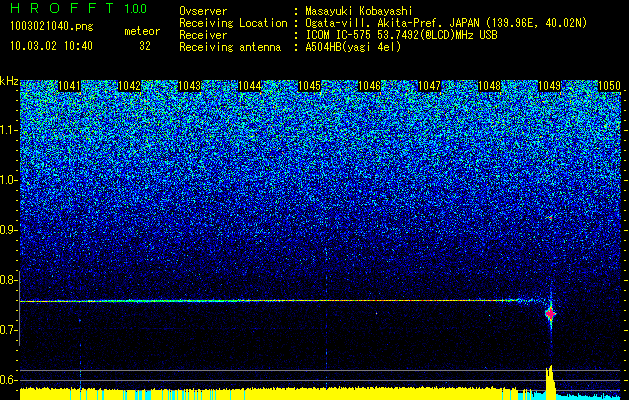Click the yellow 'meteor' label

tap(142, 31)
